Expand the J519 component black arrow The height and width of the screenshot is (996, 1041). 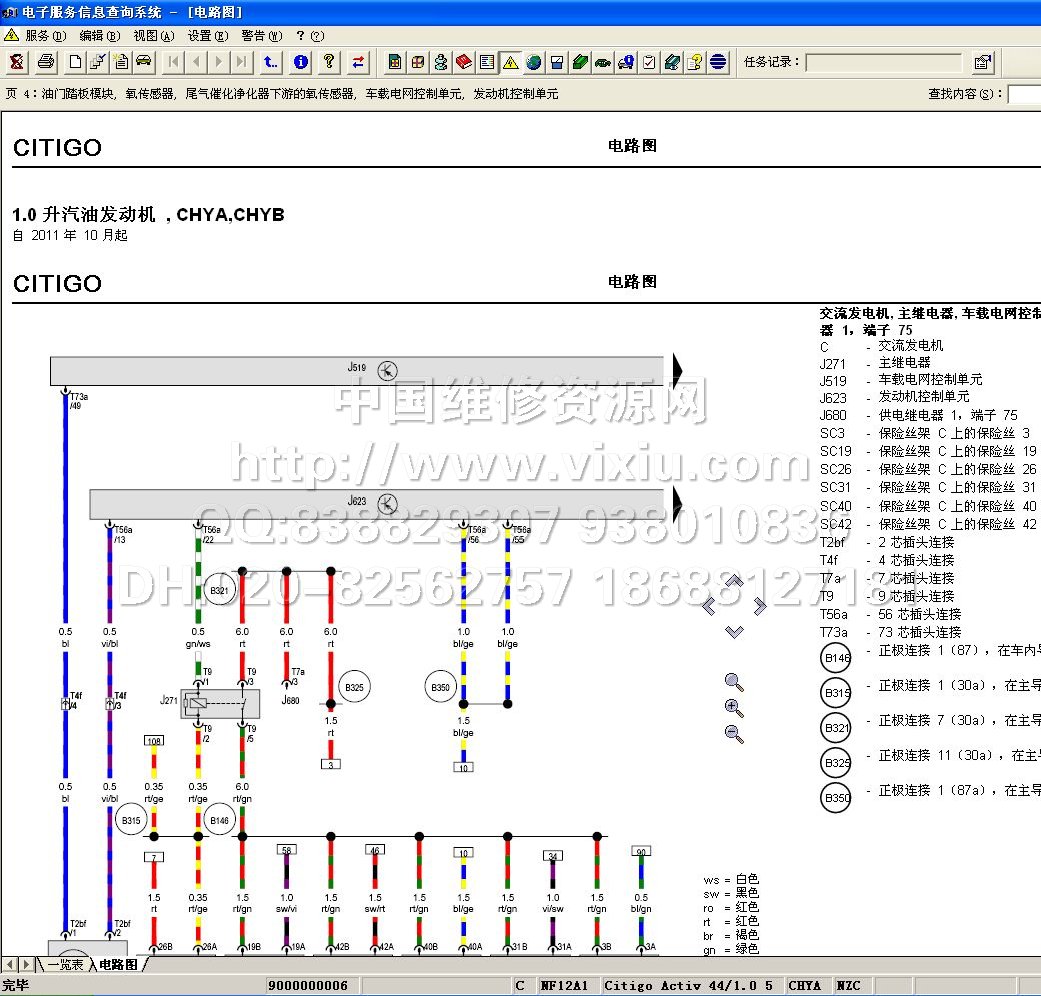click(677, 371)
